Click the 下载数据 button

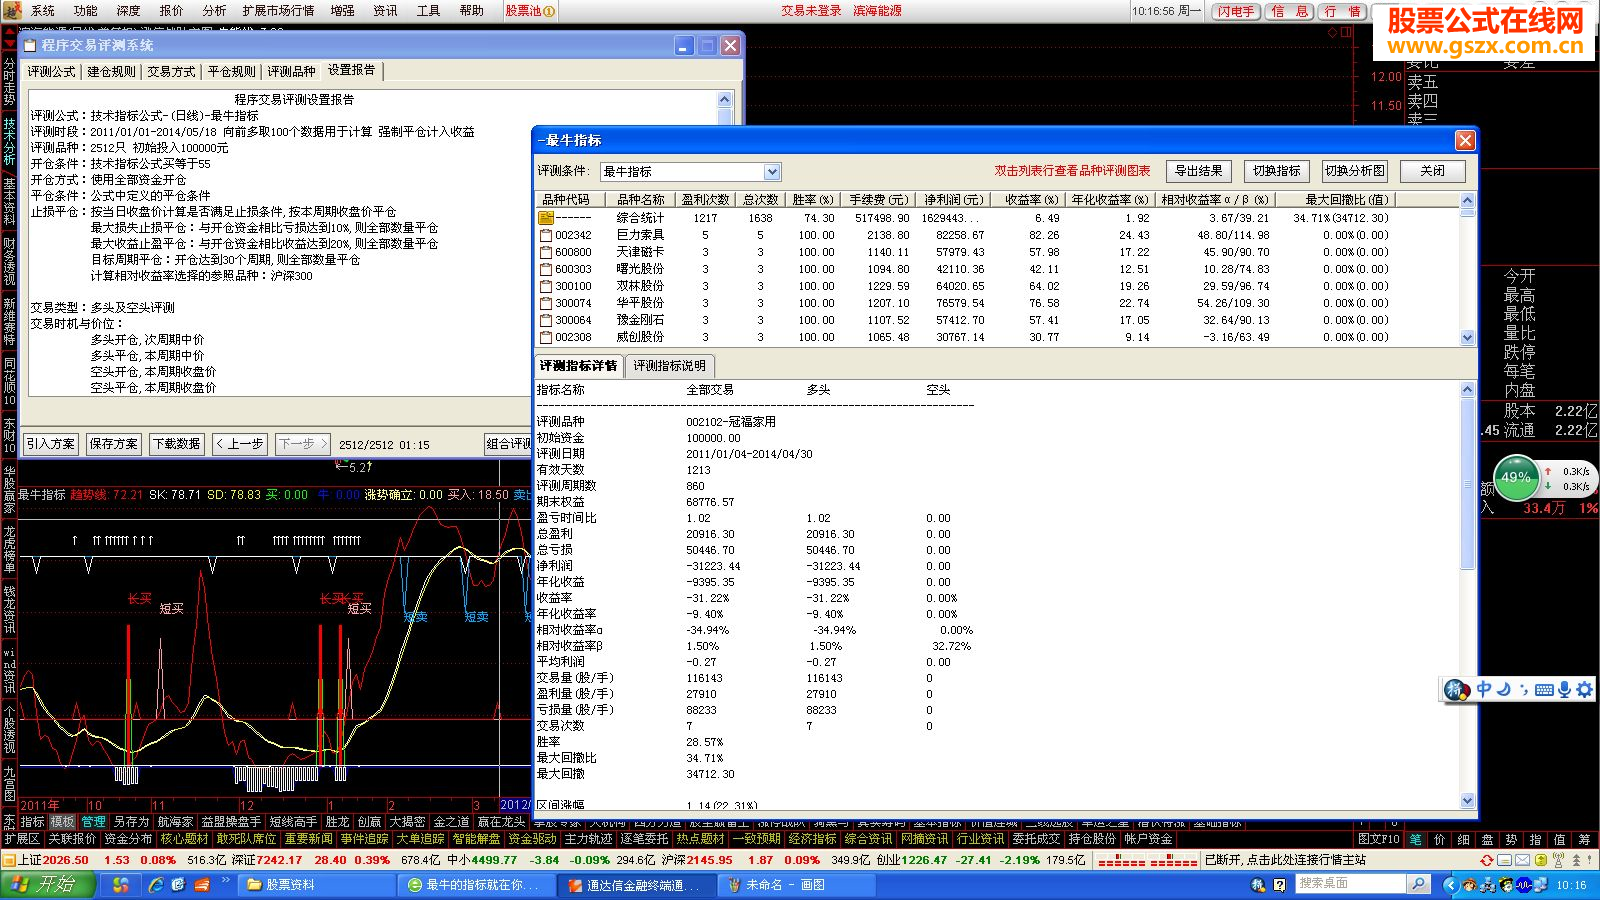[176, 444]
